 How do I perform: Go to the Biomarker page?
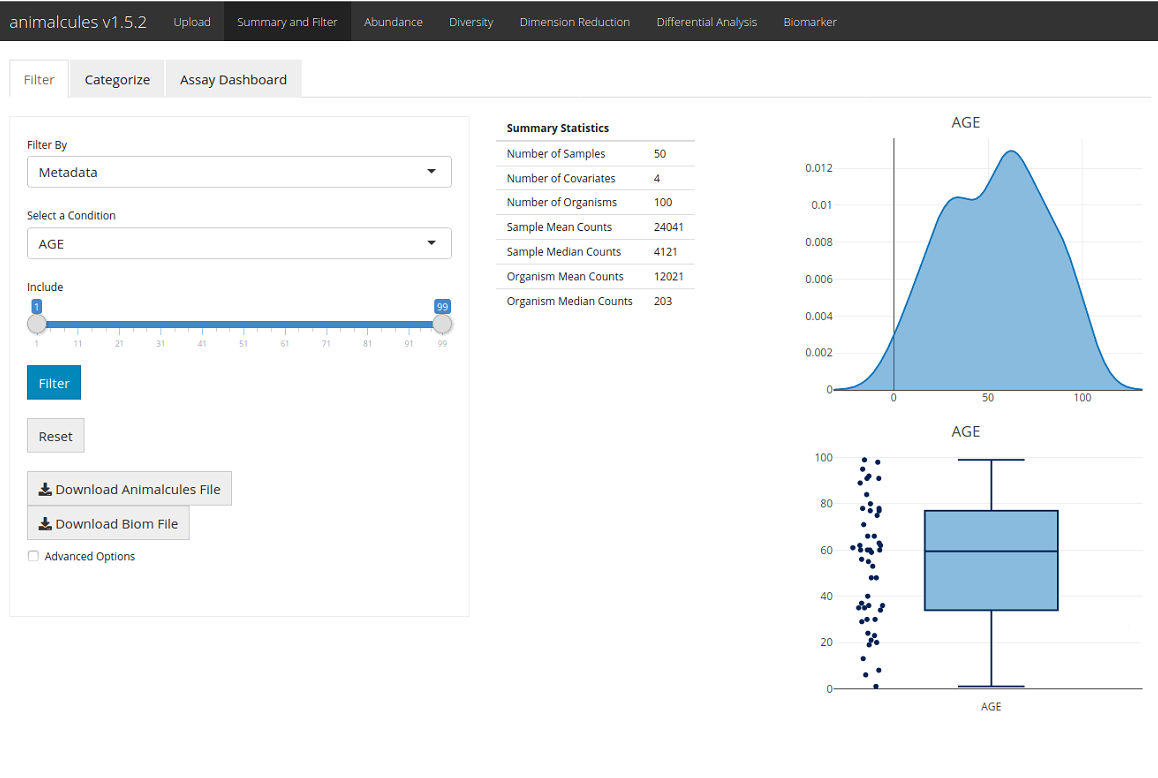[x=810, y=22]
